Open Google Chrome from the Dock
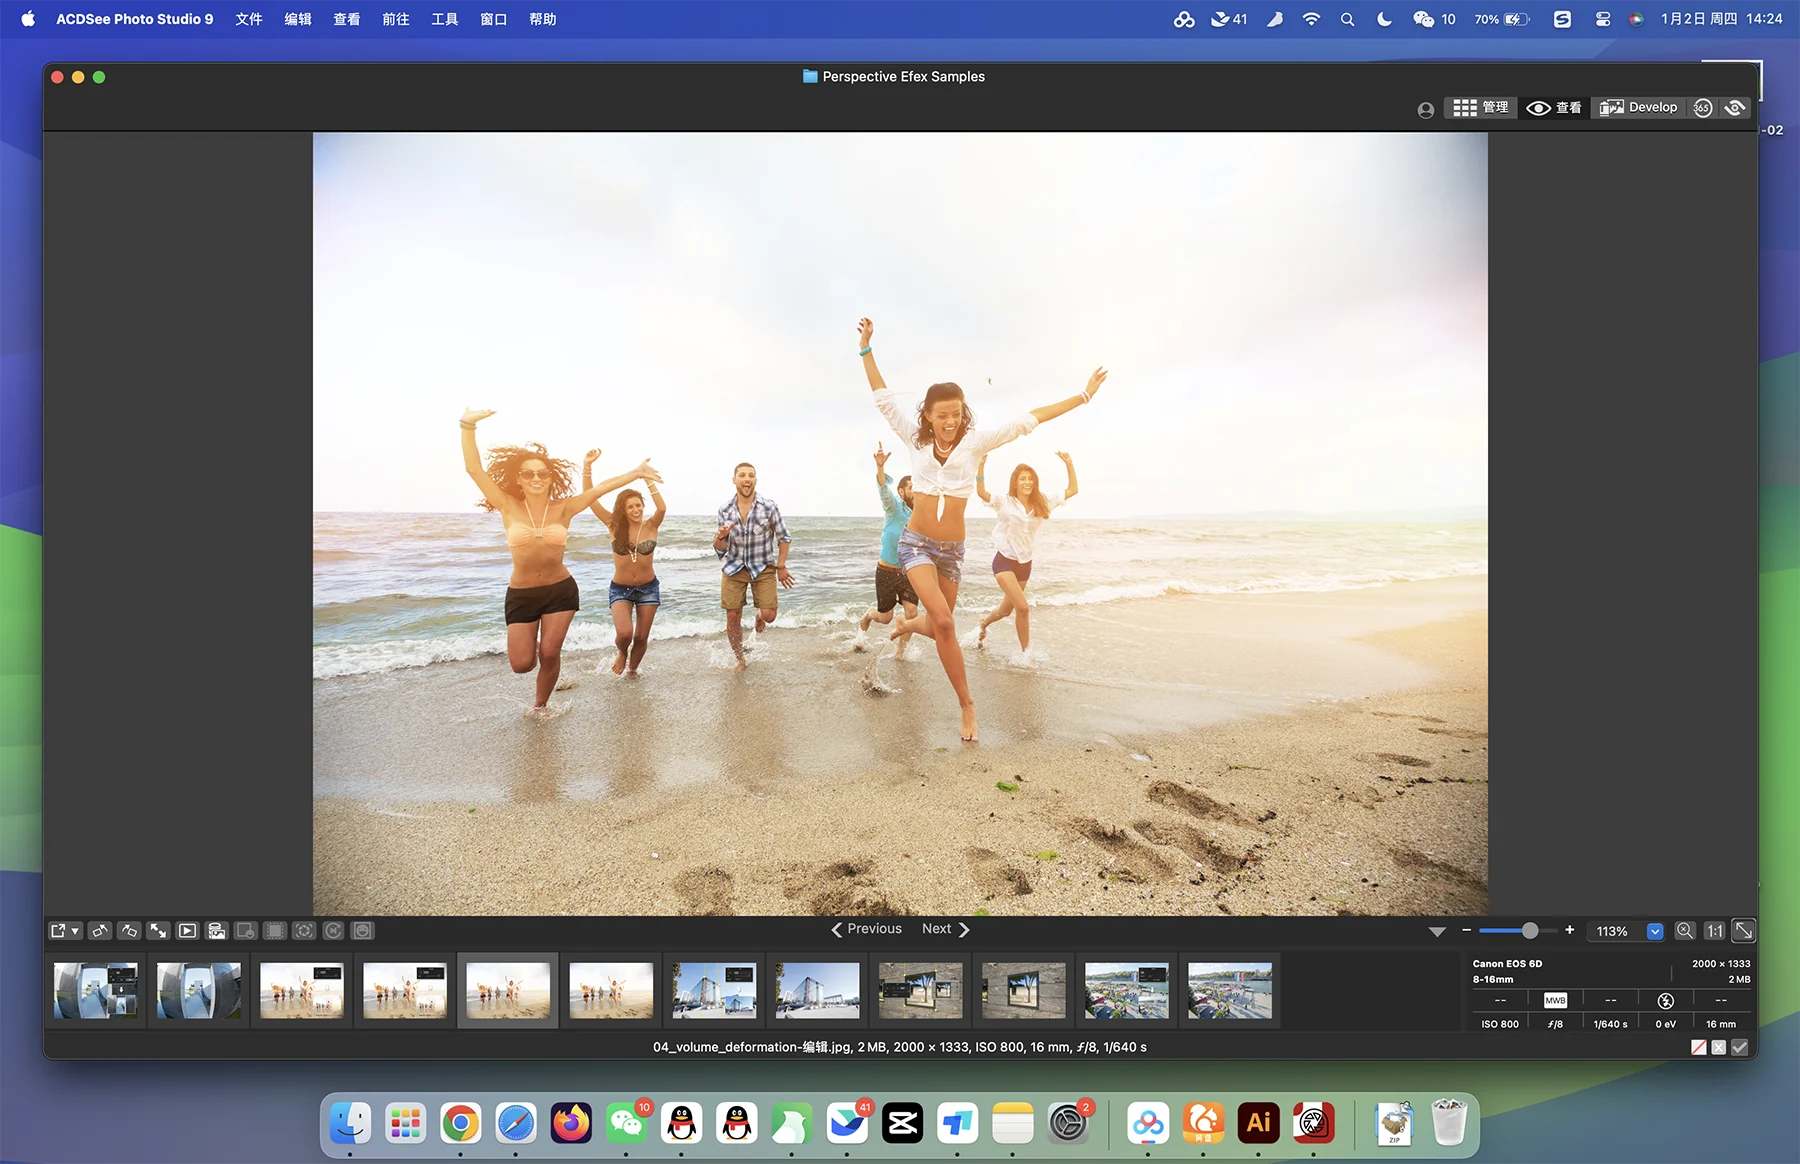This screenshot has height=1164, width=1800. click(461, 1123)
